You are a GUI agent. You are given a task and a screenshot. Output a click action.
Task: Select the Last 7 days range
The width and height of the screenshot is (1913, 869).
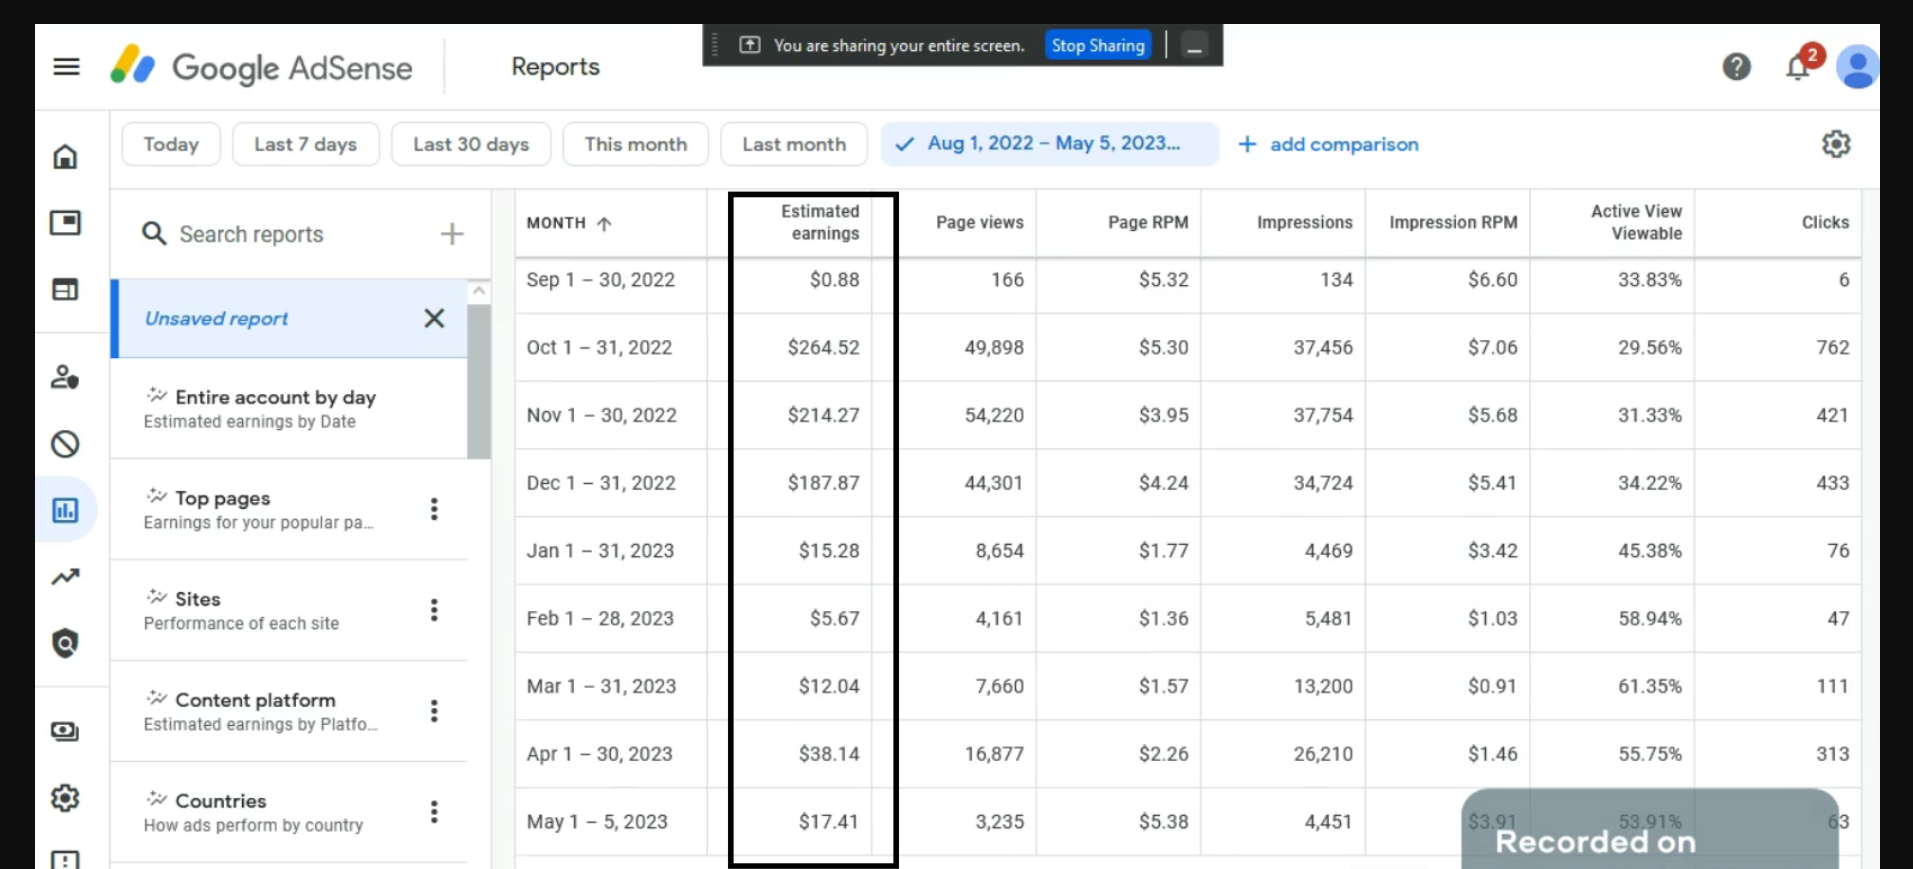coord(306,144)
